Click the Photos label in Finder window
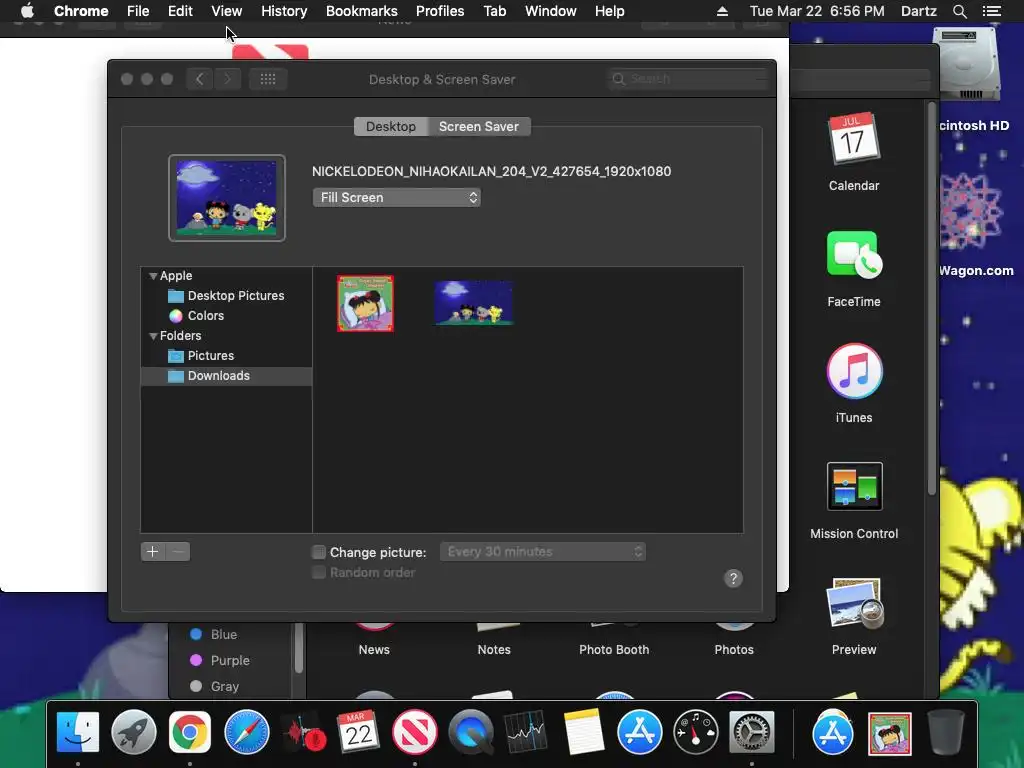 (x=734, y=650)
